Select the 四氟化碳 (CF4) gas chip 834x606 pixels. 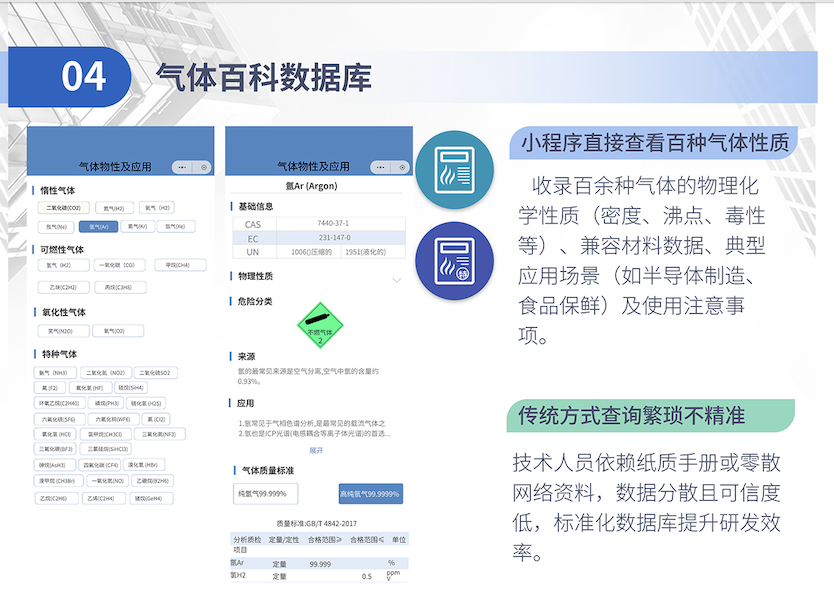[101, 465]
